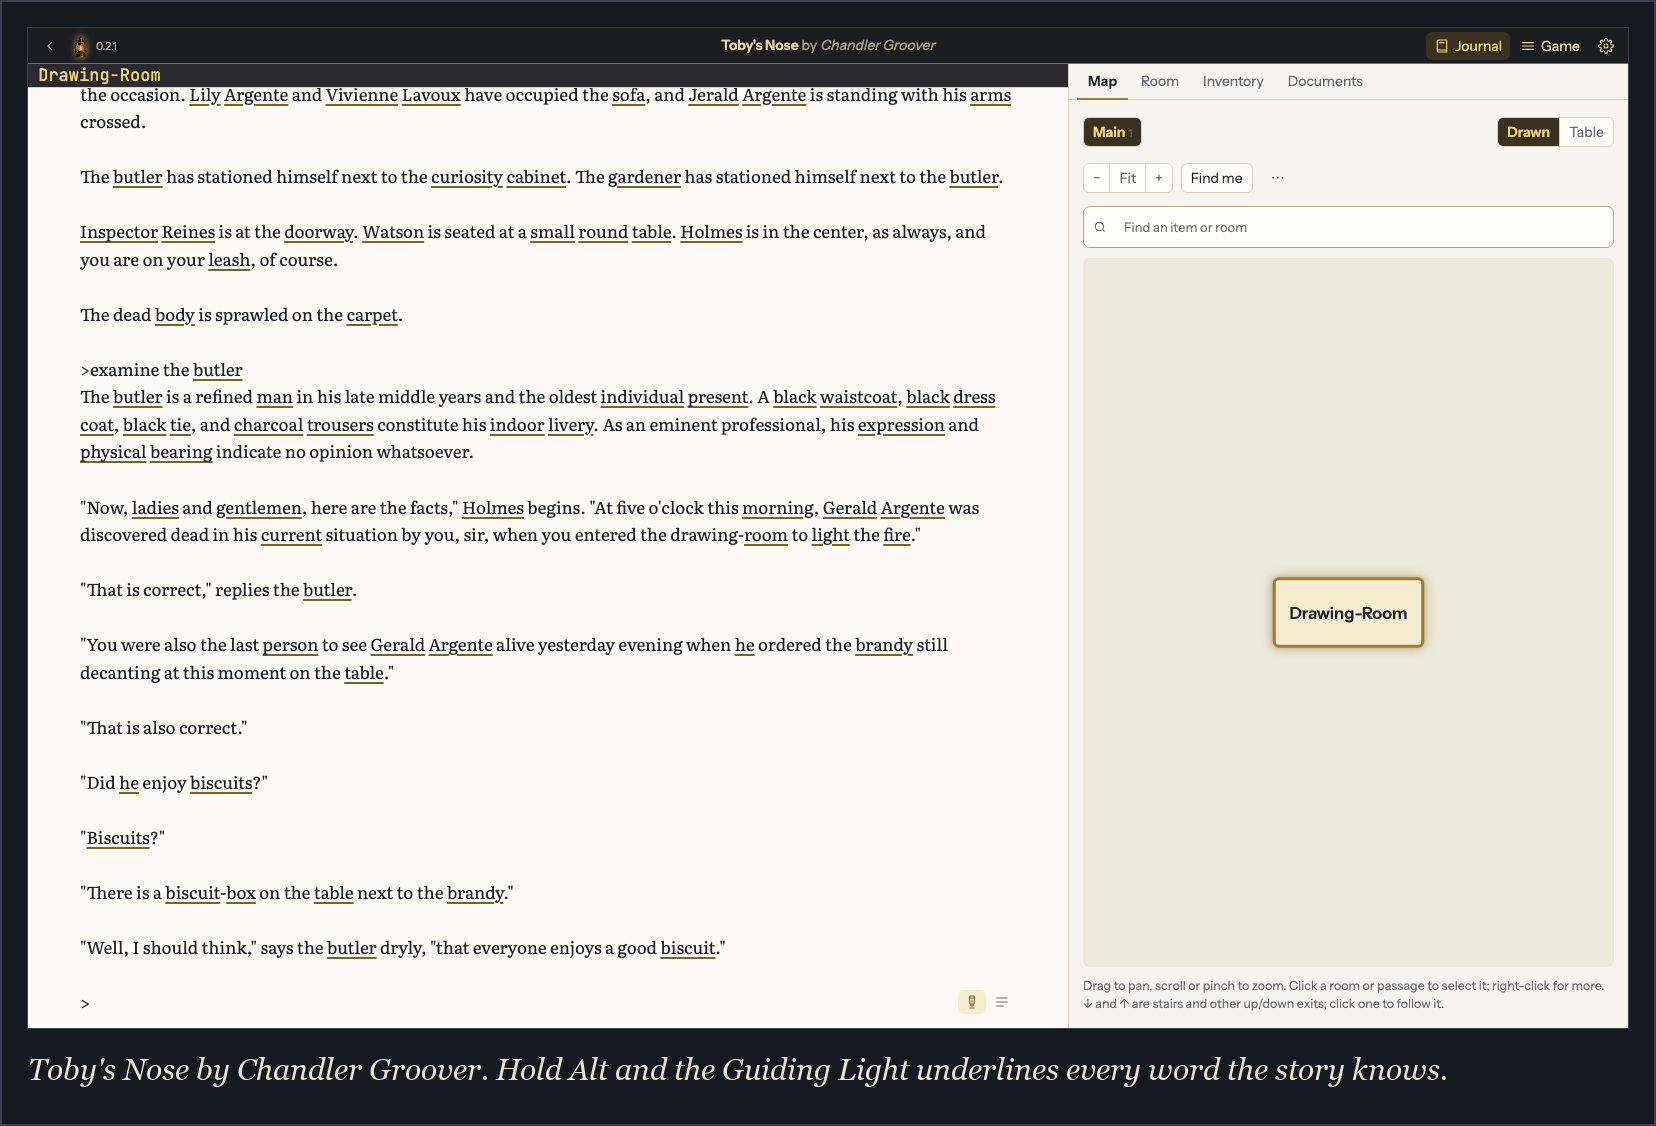
Task: Click the underlined word 'charcoal'
Action: click(268, 425)
